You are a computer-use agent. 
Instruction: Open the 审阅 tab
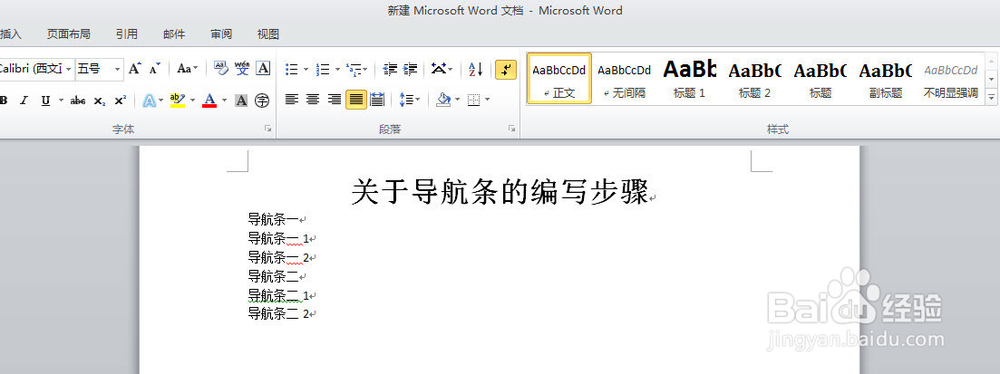221,34
